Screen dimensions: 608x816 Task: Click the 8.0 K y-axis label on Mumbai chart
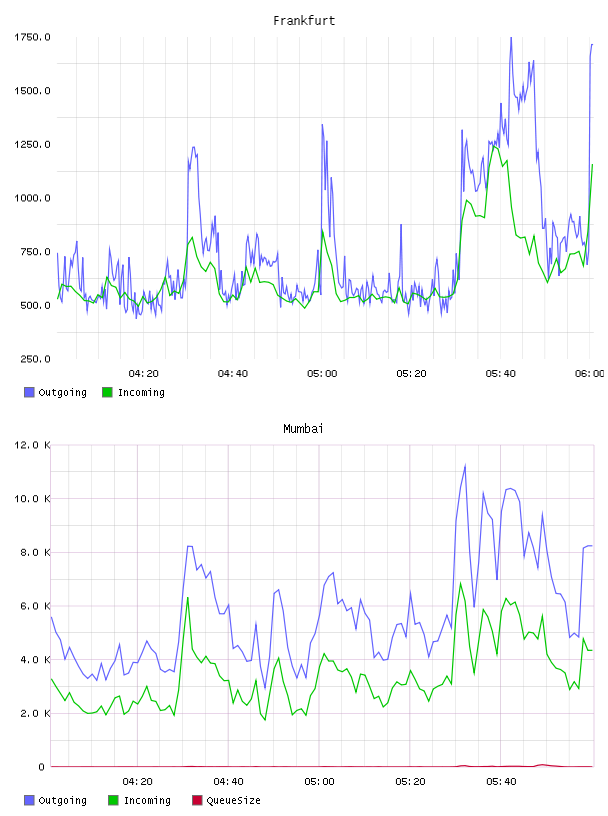[x=35, y=552]
